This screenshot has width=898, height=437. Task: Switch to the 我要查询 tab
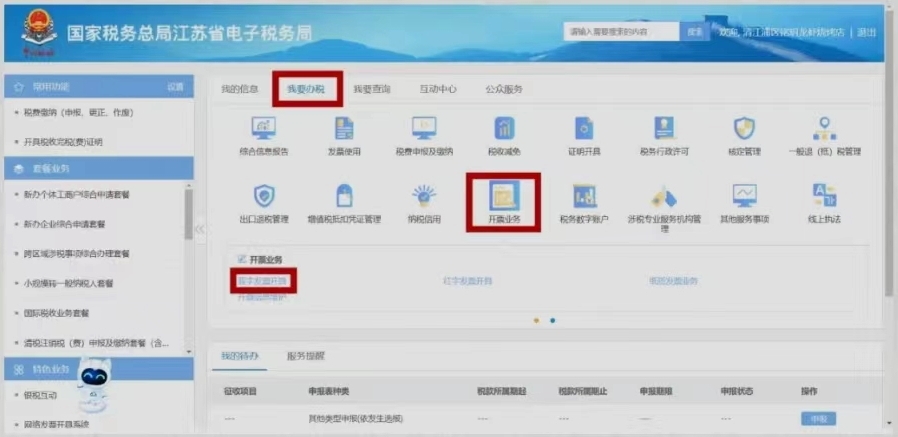(372, 89)
